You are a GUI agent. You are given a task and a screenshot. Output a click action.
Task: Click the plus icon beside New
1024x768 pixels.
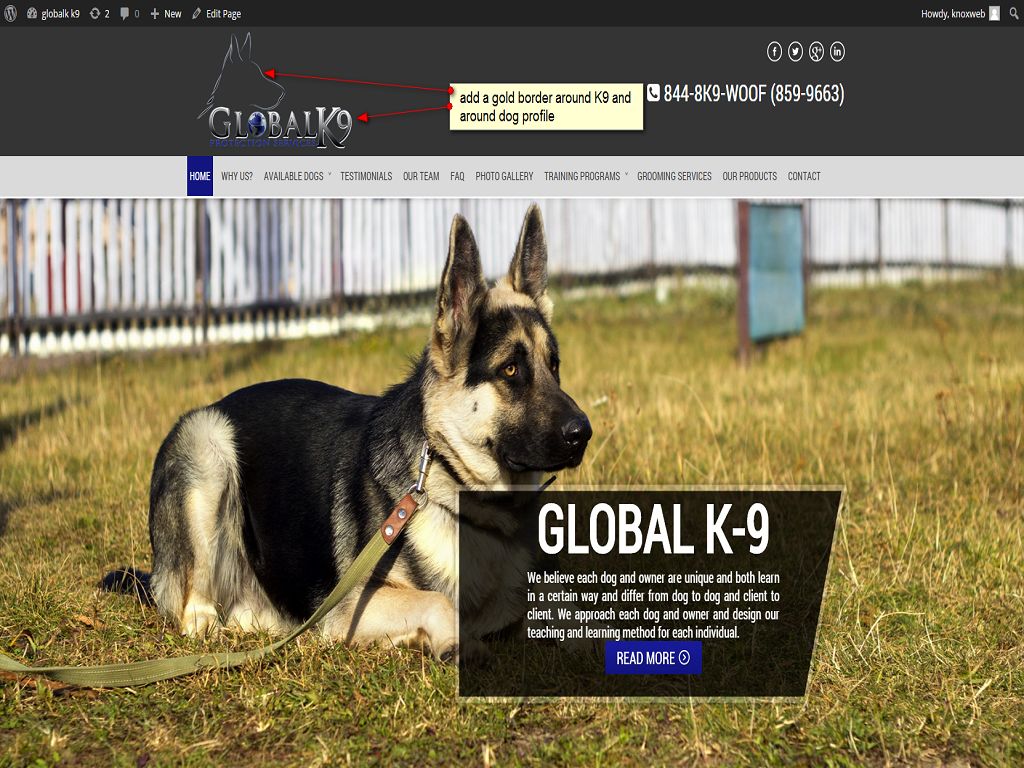click(155, 14)
